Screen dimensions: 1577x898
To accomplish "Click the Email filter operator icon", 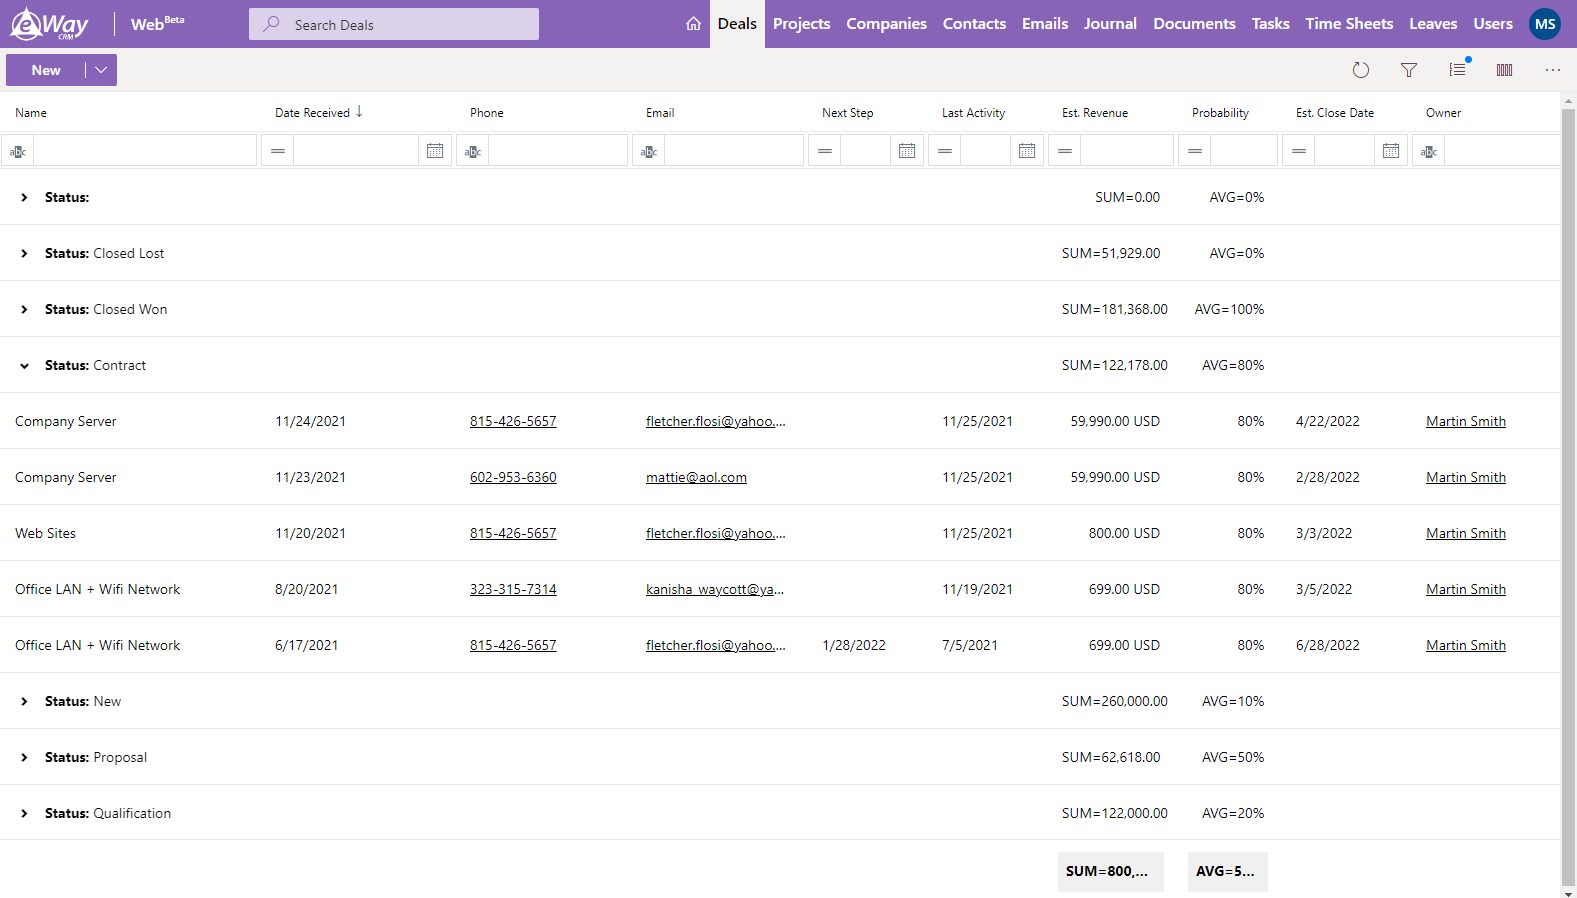I will pos(649,151).
